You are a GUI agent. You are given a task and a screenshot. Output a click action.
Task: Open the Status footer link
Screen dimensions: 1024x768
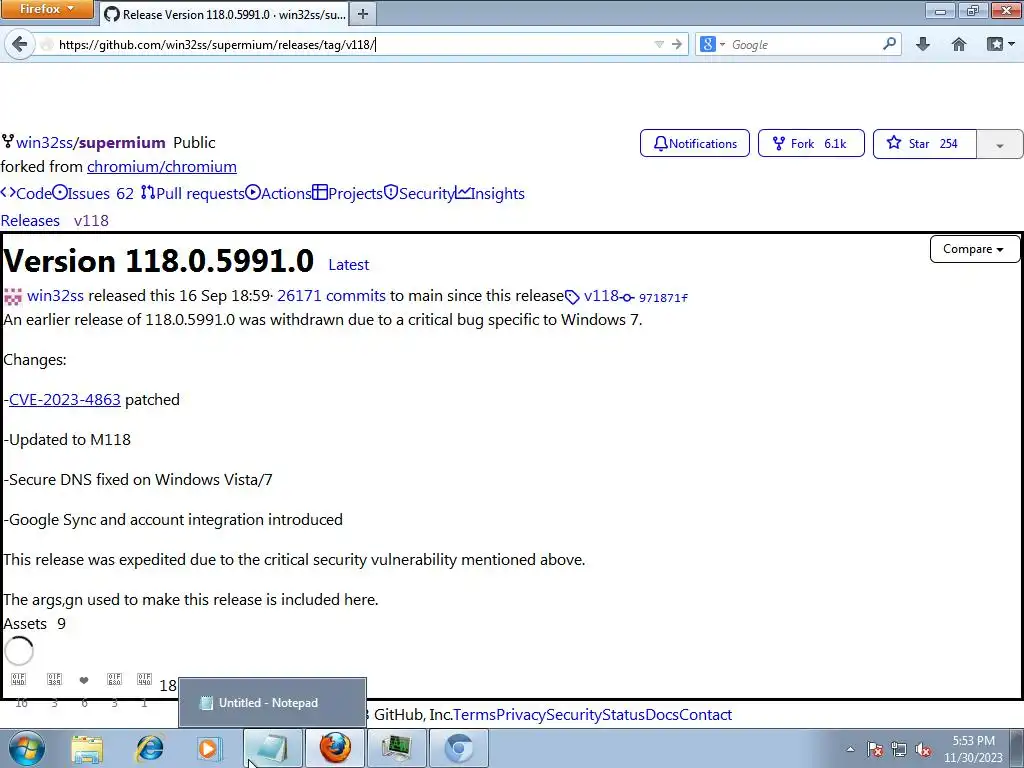[x=624, y=714]
